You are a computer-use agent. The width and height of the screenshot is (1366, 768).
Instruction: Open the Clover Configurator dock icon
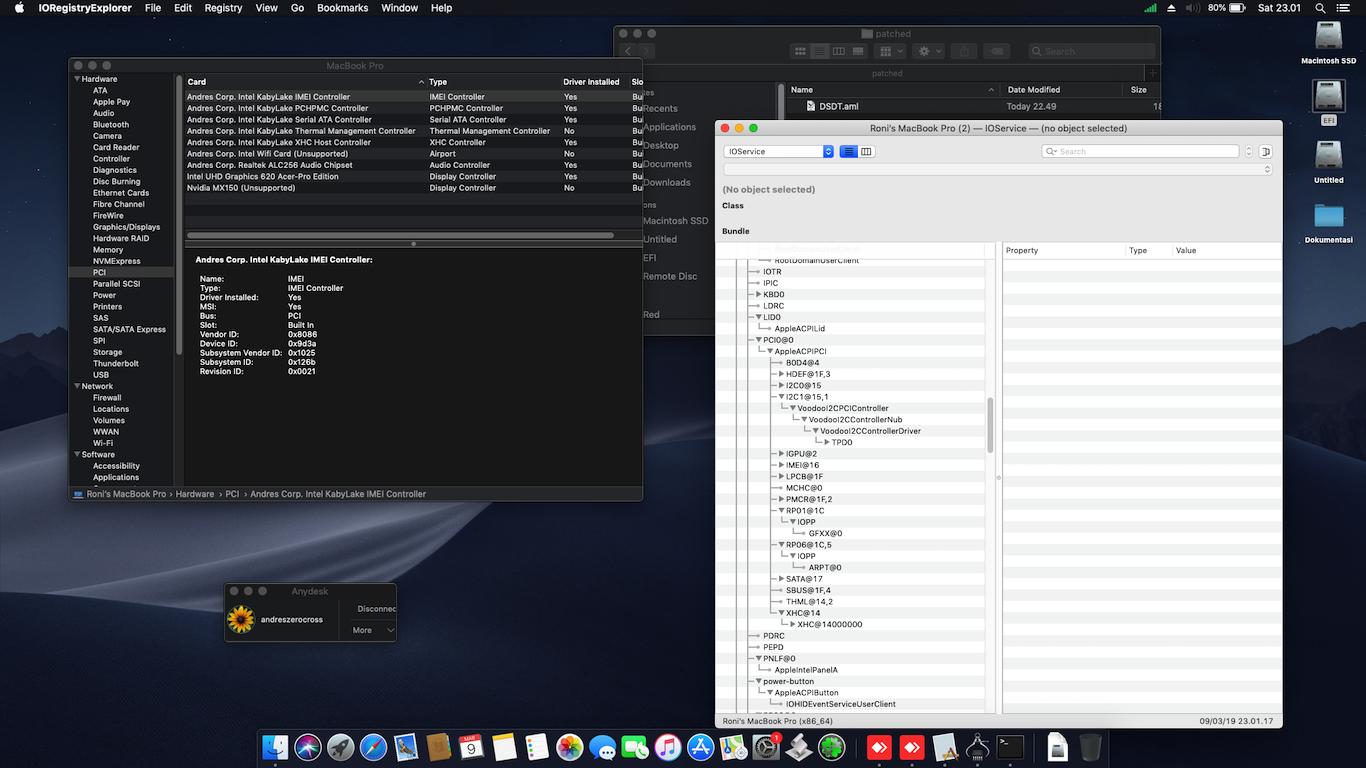[831, 747]
